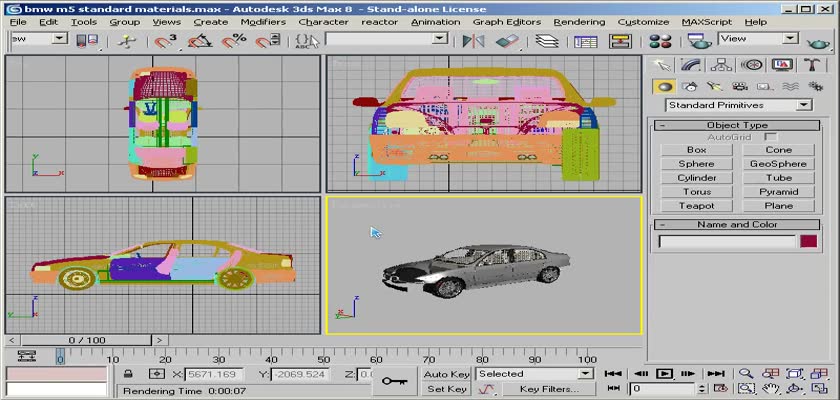Switch to the Hierarchy command panel tab
Image resolution: width=840 pixels, height=400 pixels.
pyautogui.click(x=722, y=65)
